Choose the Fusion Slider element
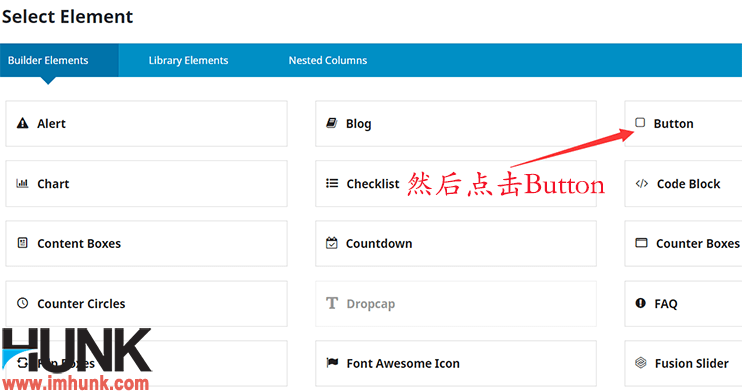 coord(683,363)
